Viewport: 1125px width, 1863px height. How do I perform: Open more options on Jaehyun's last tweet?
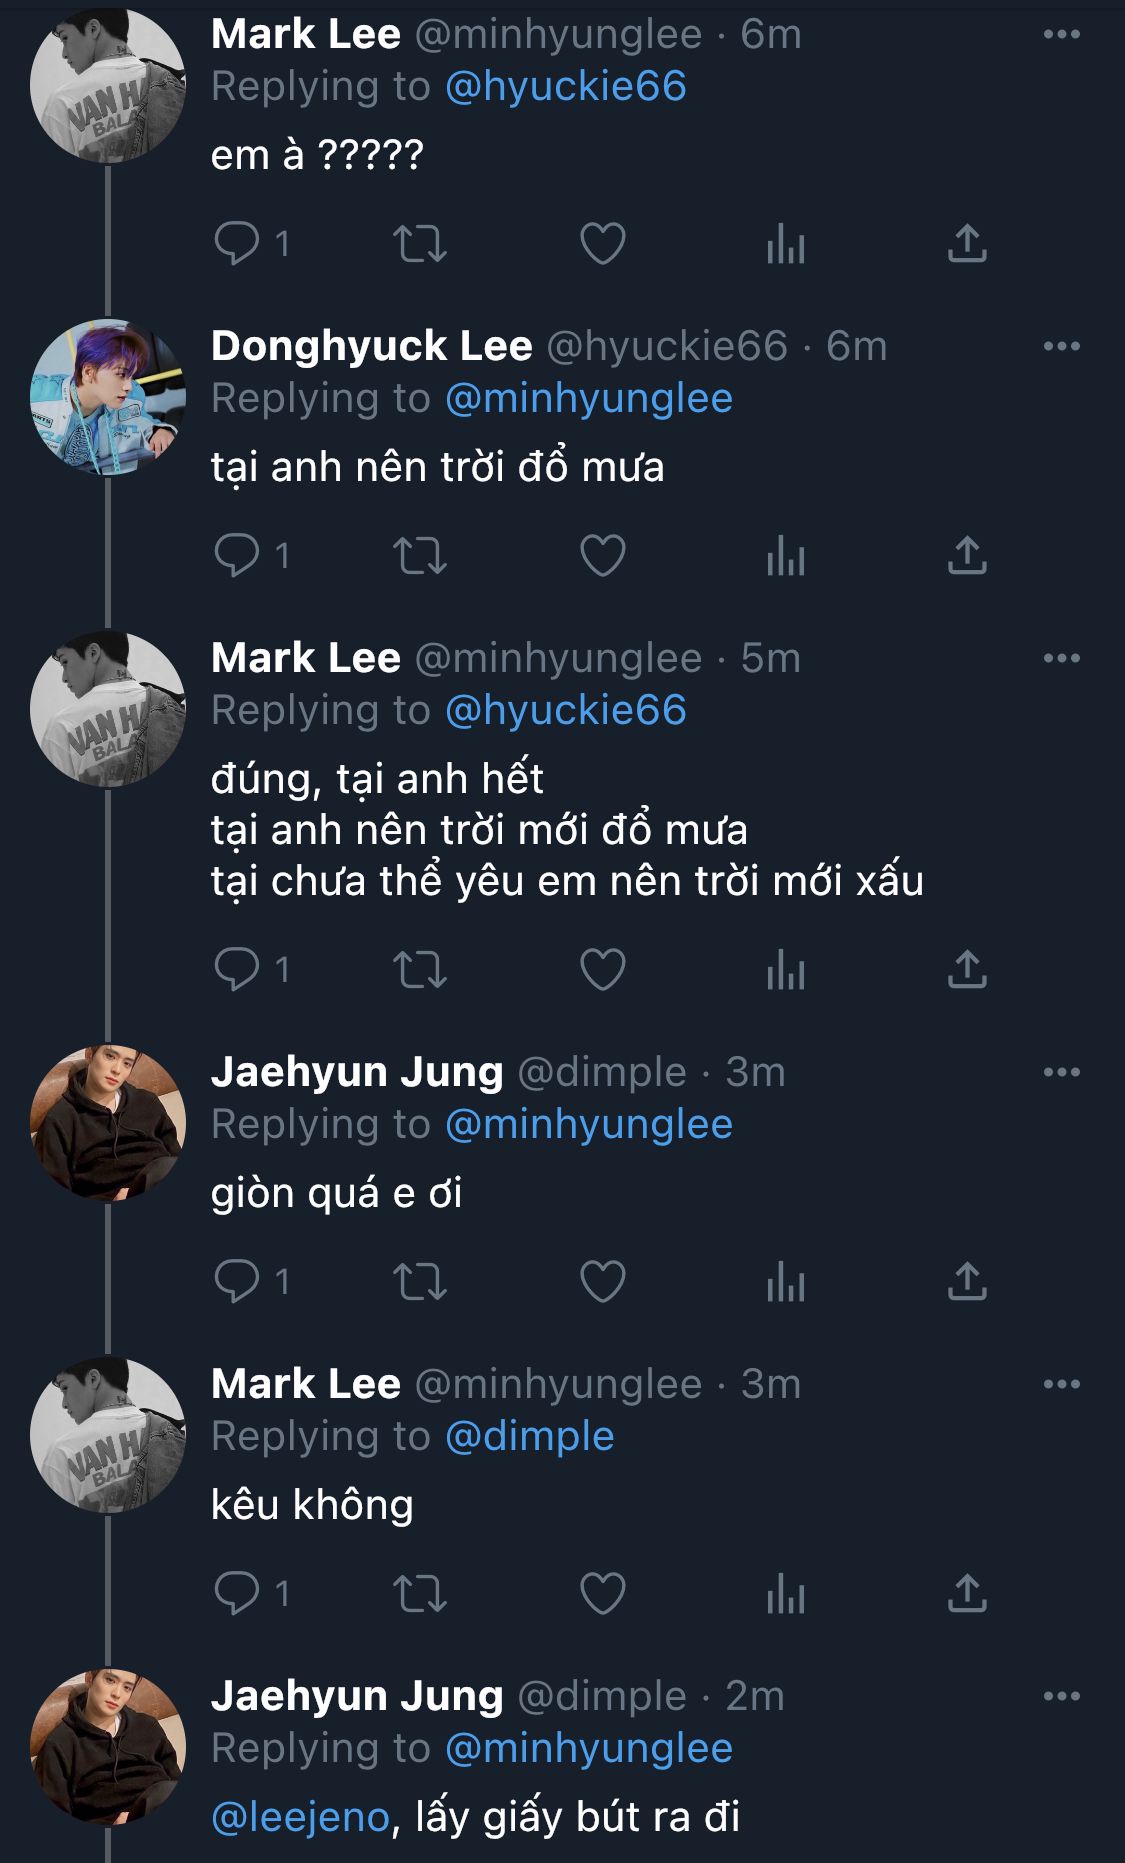[x=1061, y=1696]
